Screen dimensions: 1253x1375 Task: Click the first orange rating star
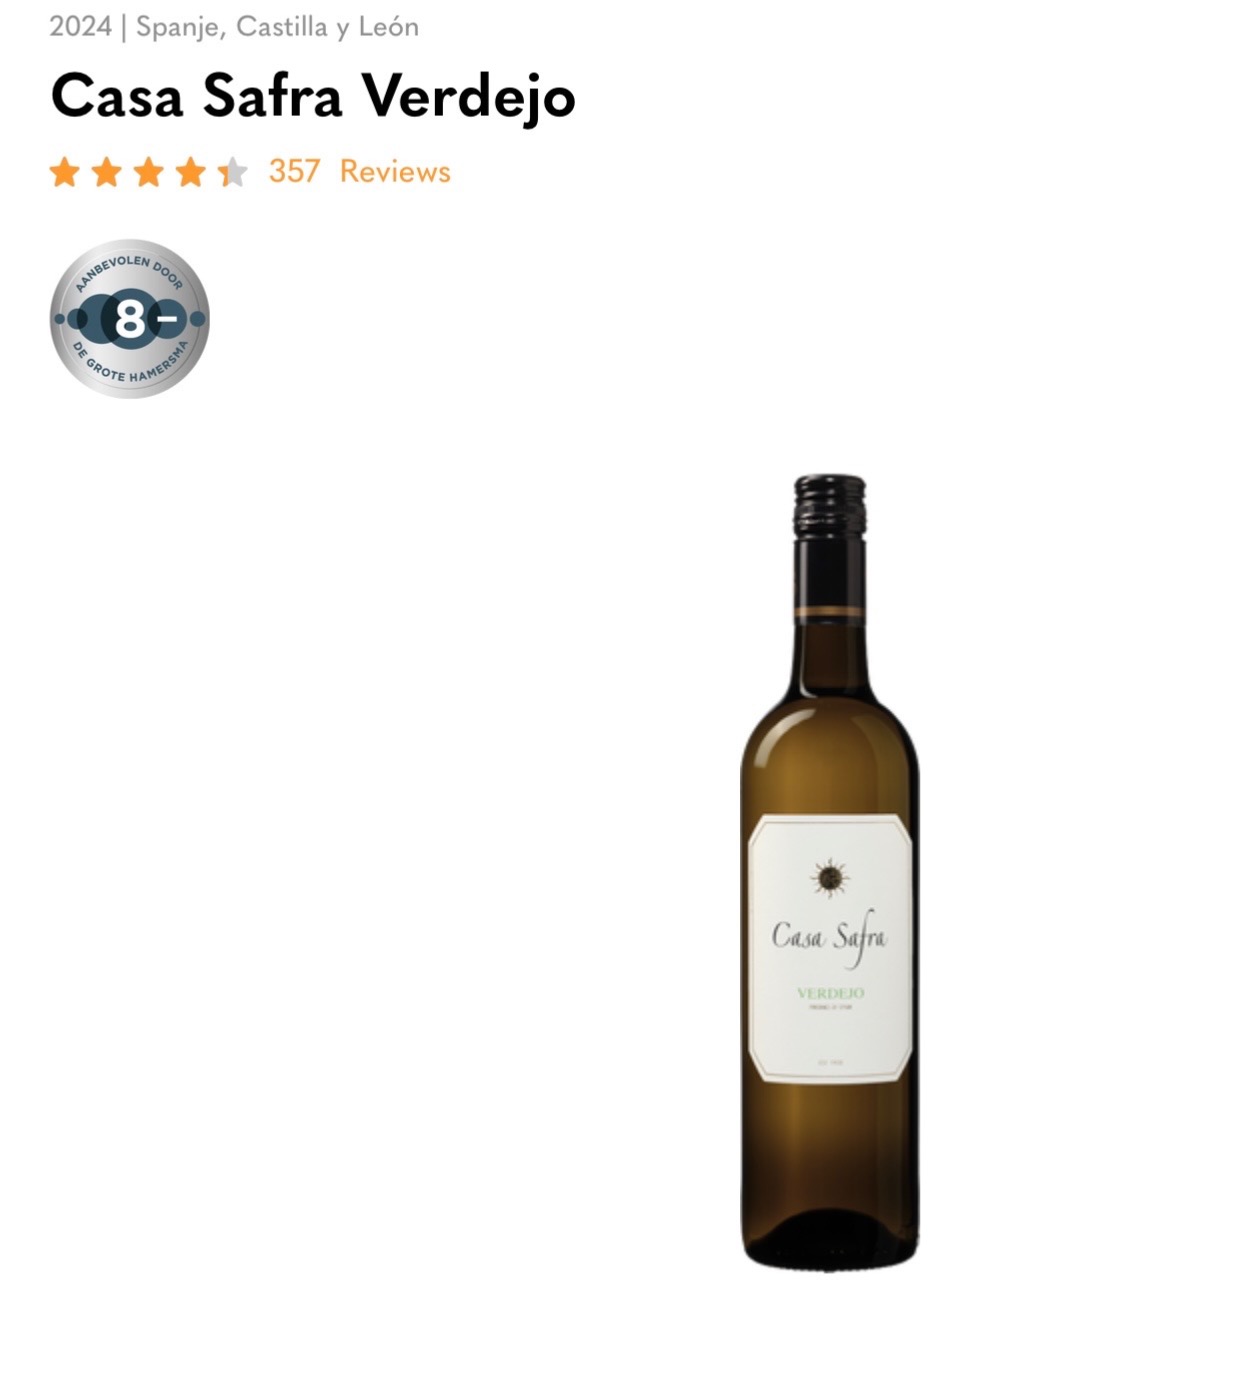[64, 172]
